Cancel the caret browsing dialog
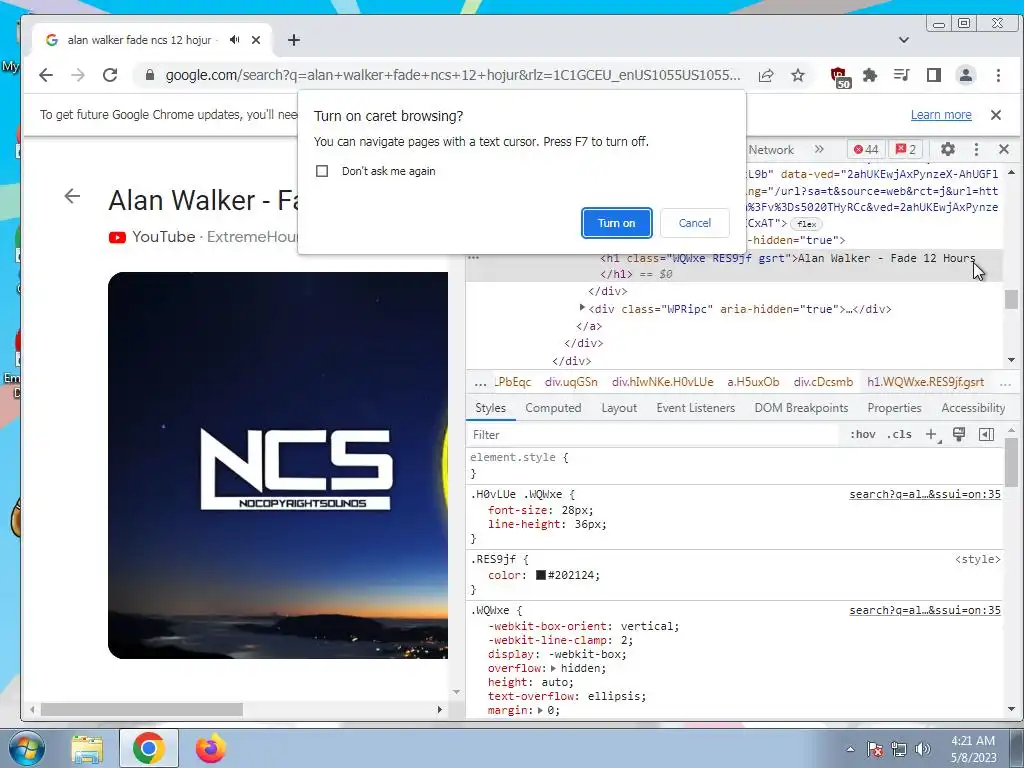Screen dimensions: 1024x768 pyautogui.click(x=695, y=223)
